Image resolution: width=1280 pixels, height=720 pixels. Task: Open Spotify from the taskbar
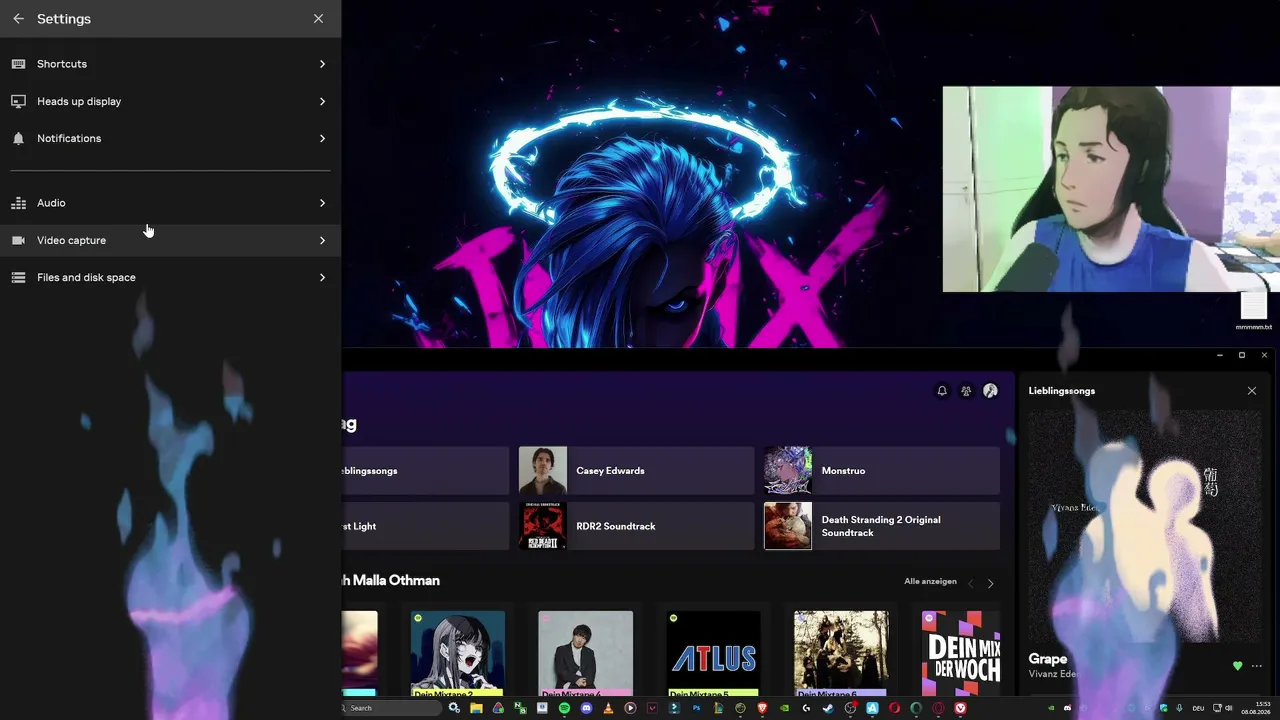564,708
